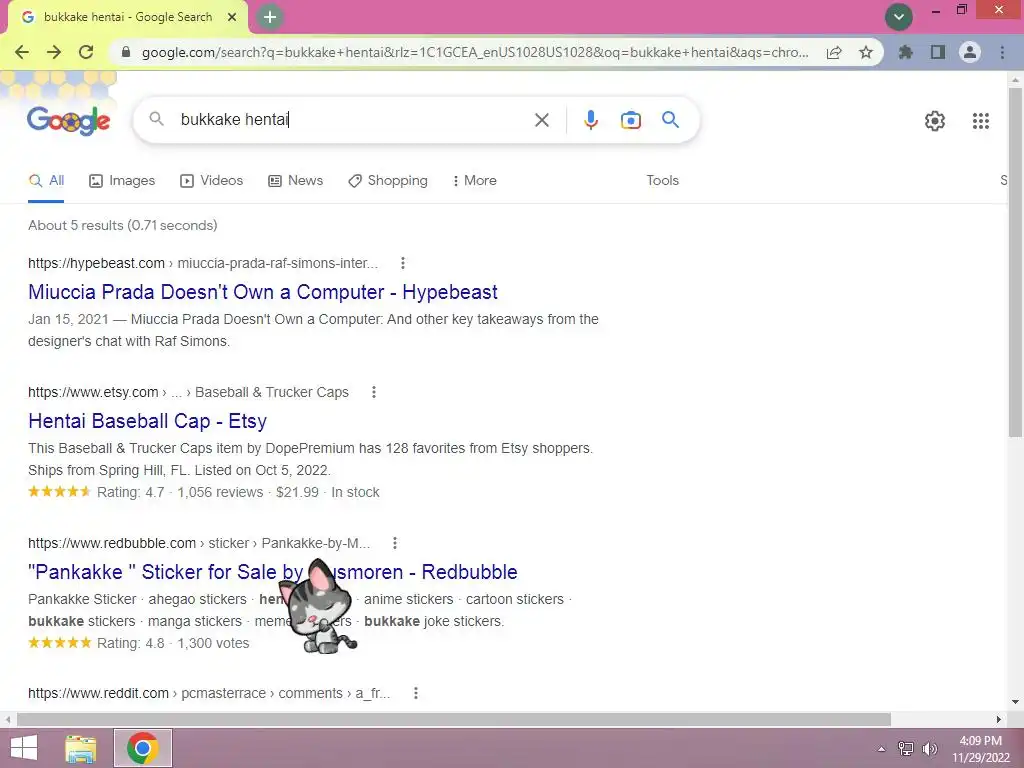Open Chrome extensions puzzle icon
The height and width of the screenshot is (768, 1024).
click(905, 52)
